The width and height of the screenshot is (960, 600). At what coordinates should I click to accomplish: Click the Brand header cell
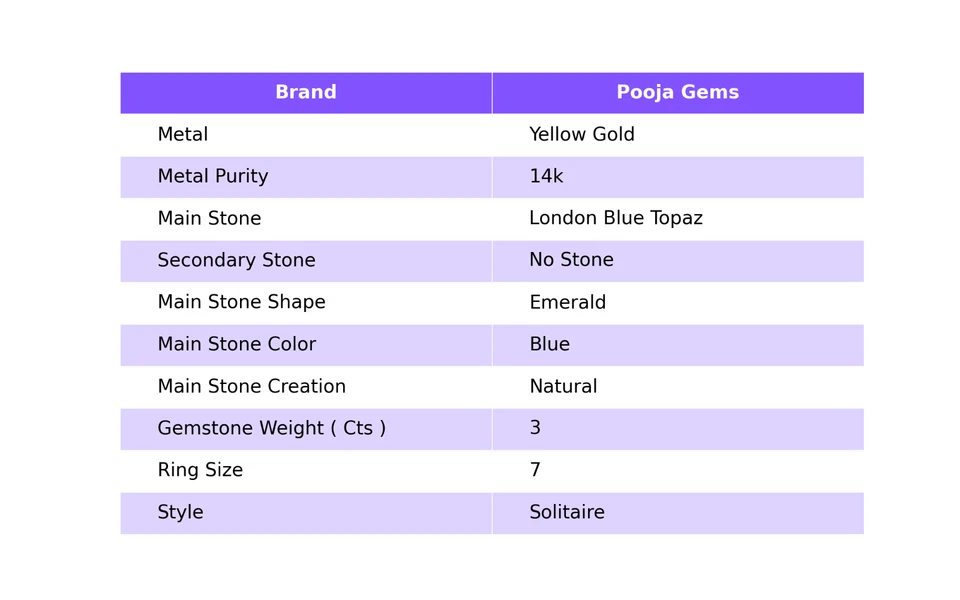click(305, 93)
